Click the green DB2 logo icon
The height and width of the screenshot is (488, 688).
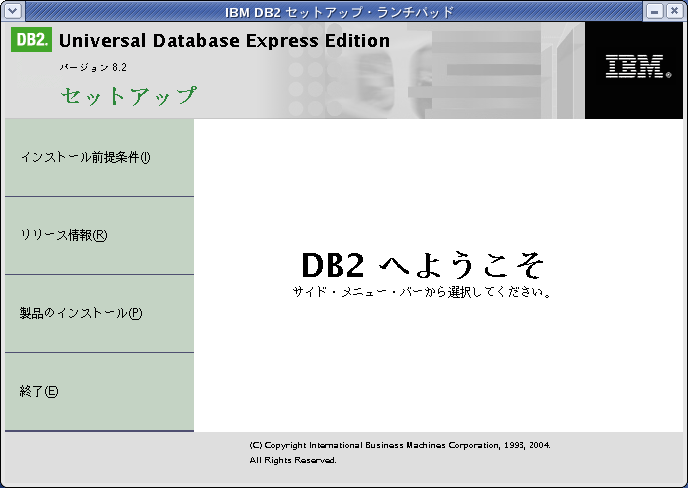coord(31,39)
